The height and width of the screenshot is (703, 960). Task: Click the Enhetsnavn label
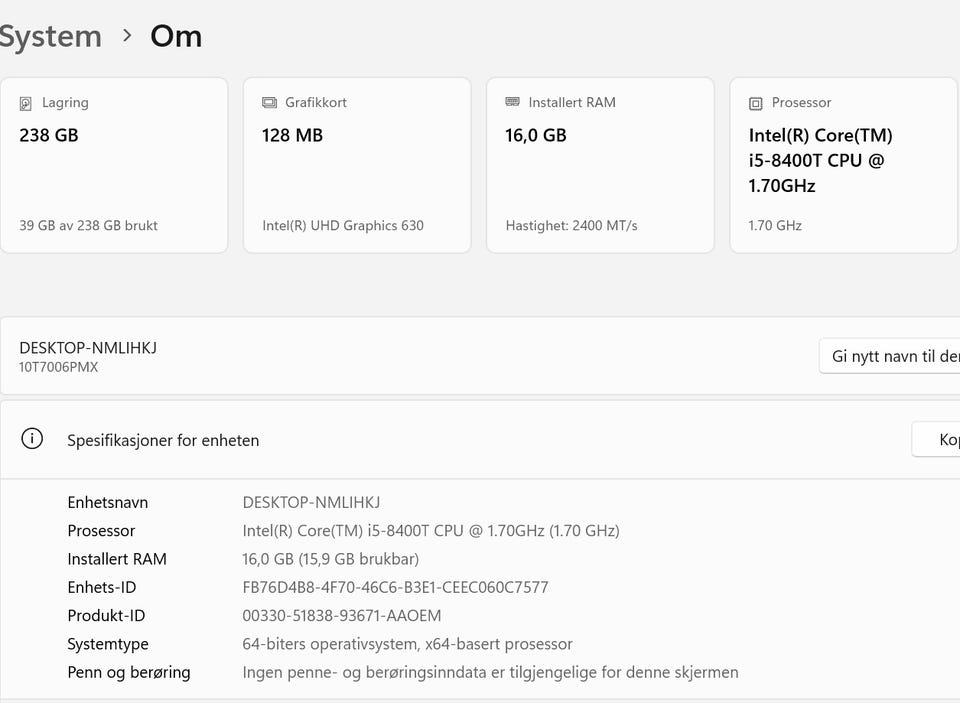[108, 502]
